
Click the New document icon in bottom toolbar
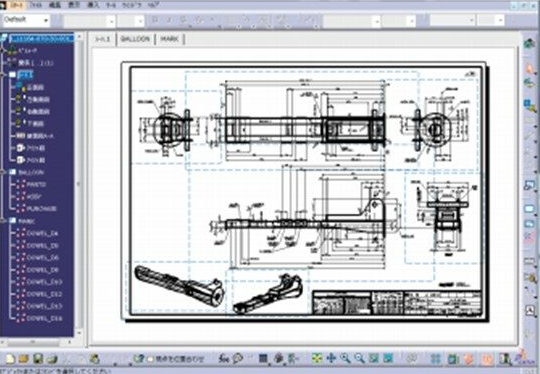tap(10, 359)
